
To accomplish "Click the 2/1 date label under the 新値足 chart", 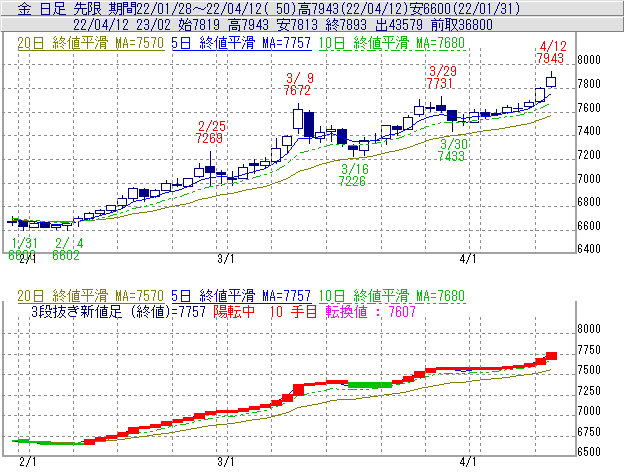I will [27, 462].
